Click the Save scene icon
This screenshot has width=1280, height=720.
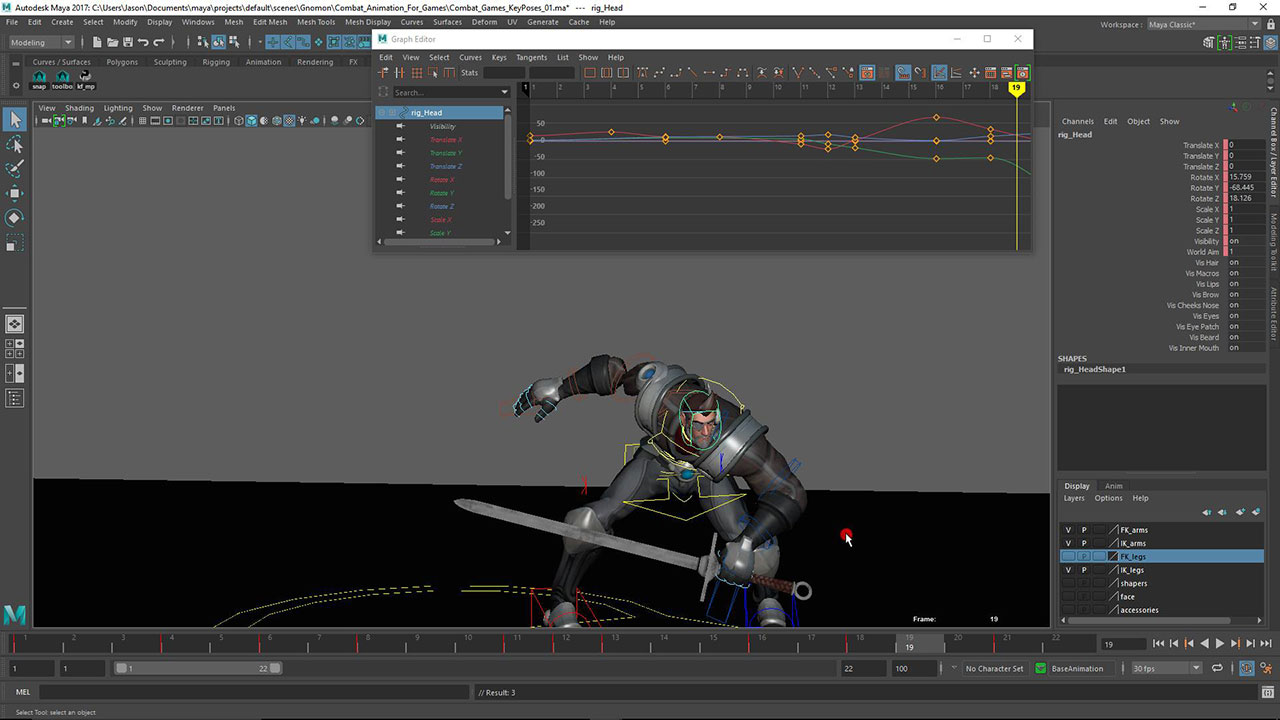[x=126, y=42]
